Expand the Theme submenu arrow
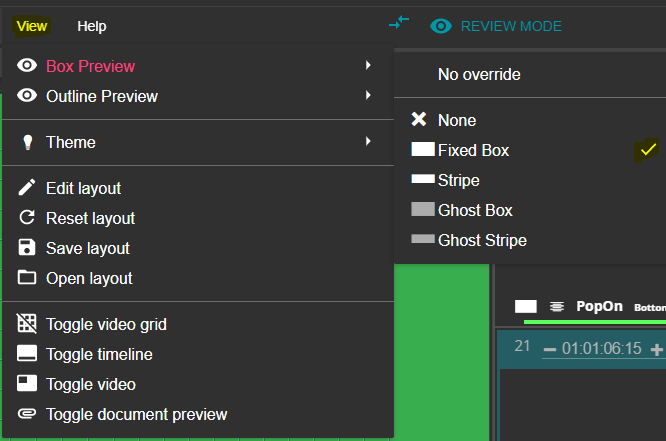This screenshot has height=441, width=666. [368, 142]
